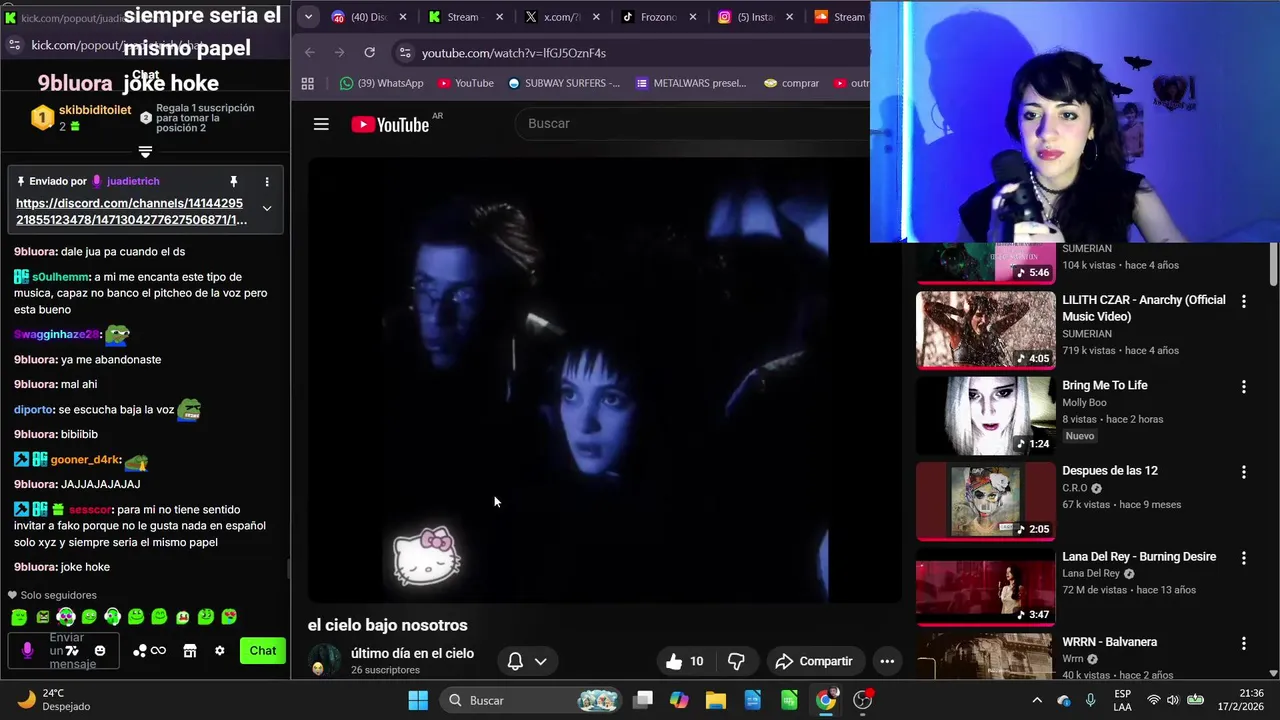Open Windows Start menu
This screenshot has height=720, width=1280.
pyautogui.click(x=418, y=700)
